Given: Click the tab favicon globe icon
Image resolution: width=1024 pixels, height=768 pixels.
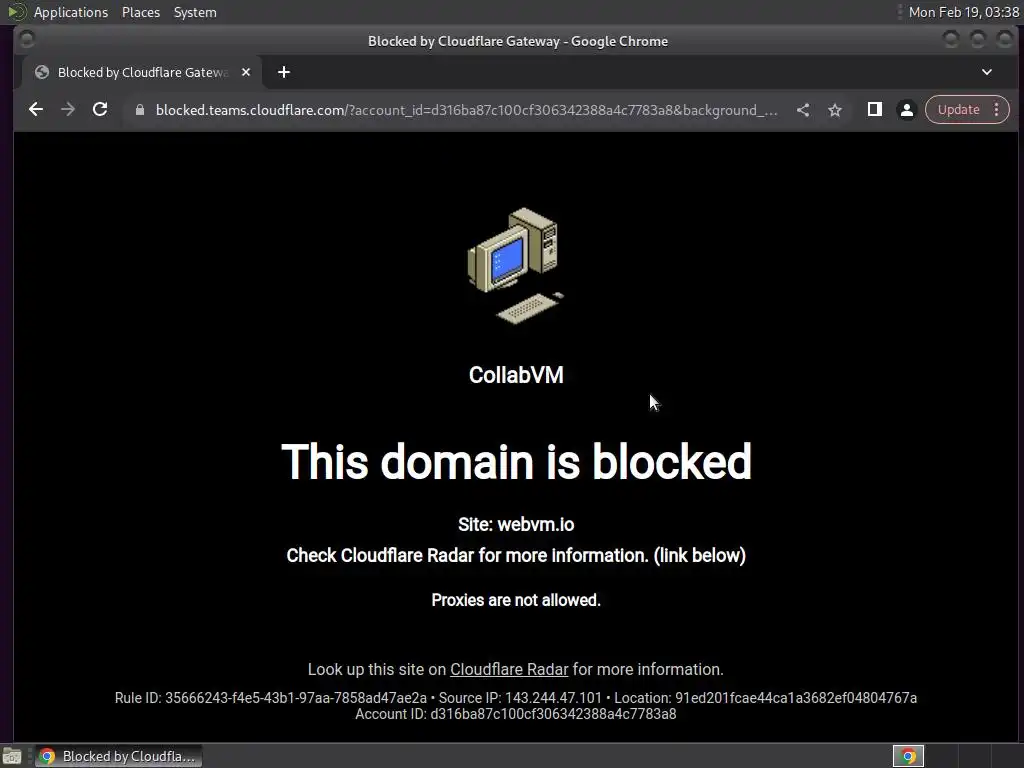Looking at the screenshot, I should 42,72.
